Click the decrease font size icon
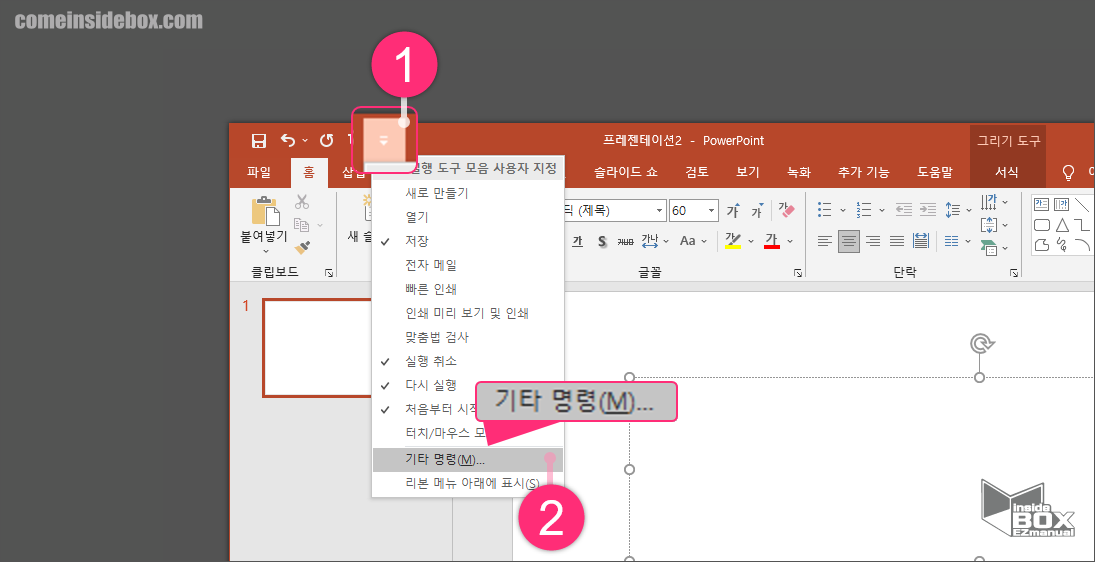This screenshot has width=1095, height=562. [x=757, y=210]
